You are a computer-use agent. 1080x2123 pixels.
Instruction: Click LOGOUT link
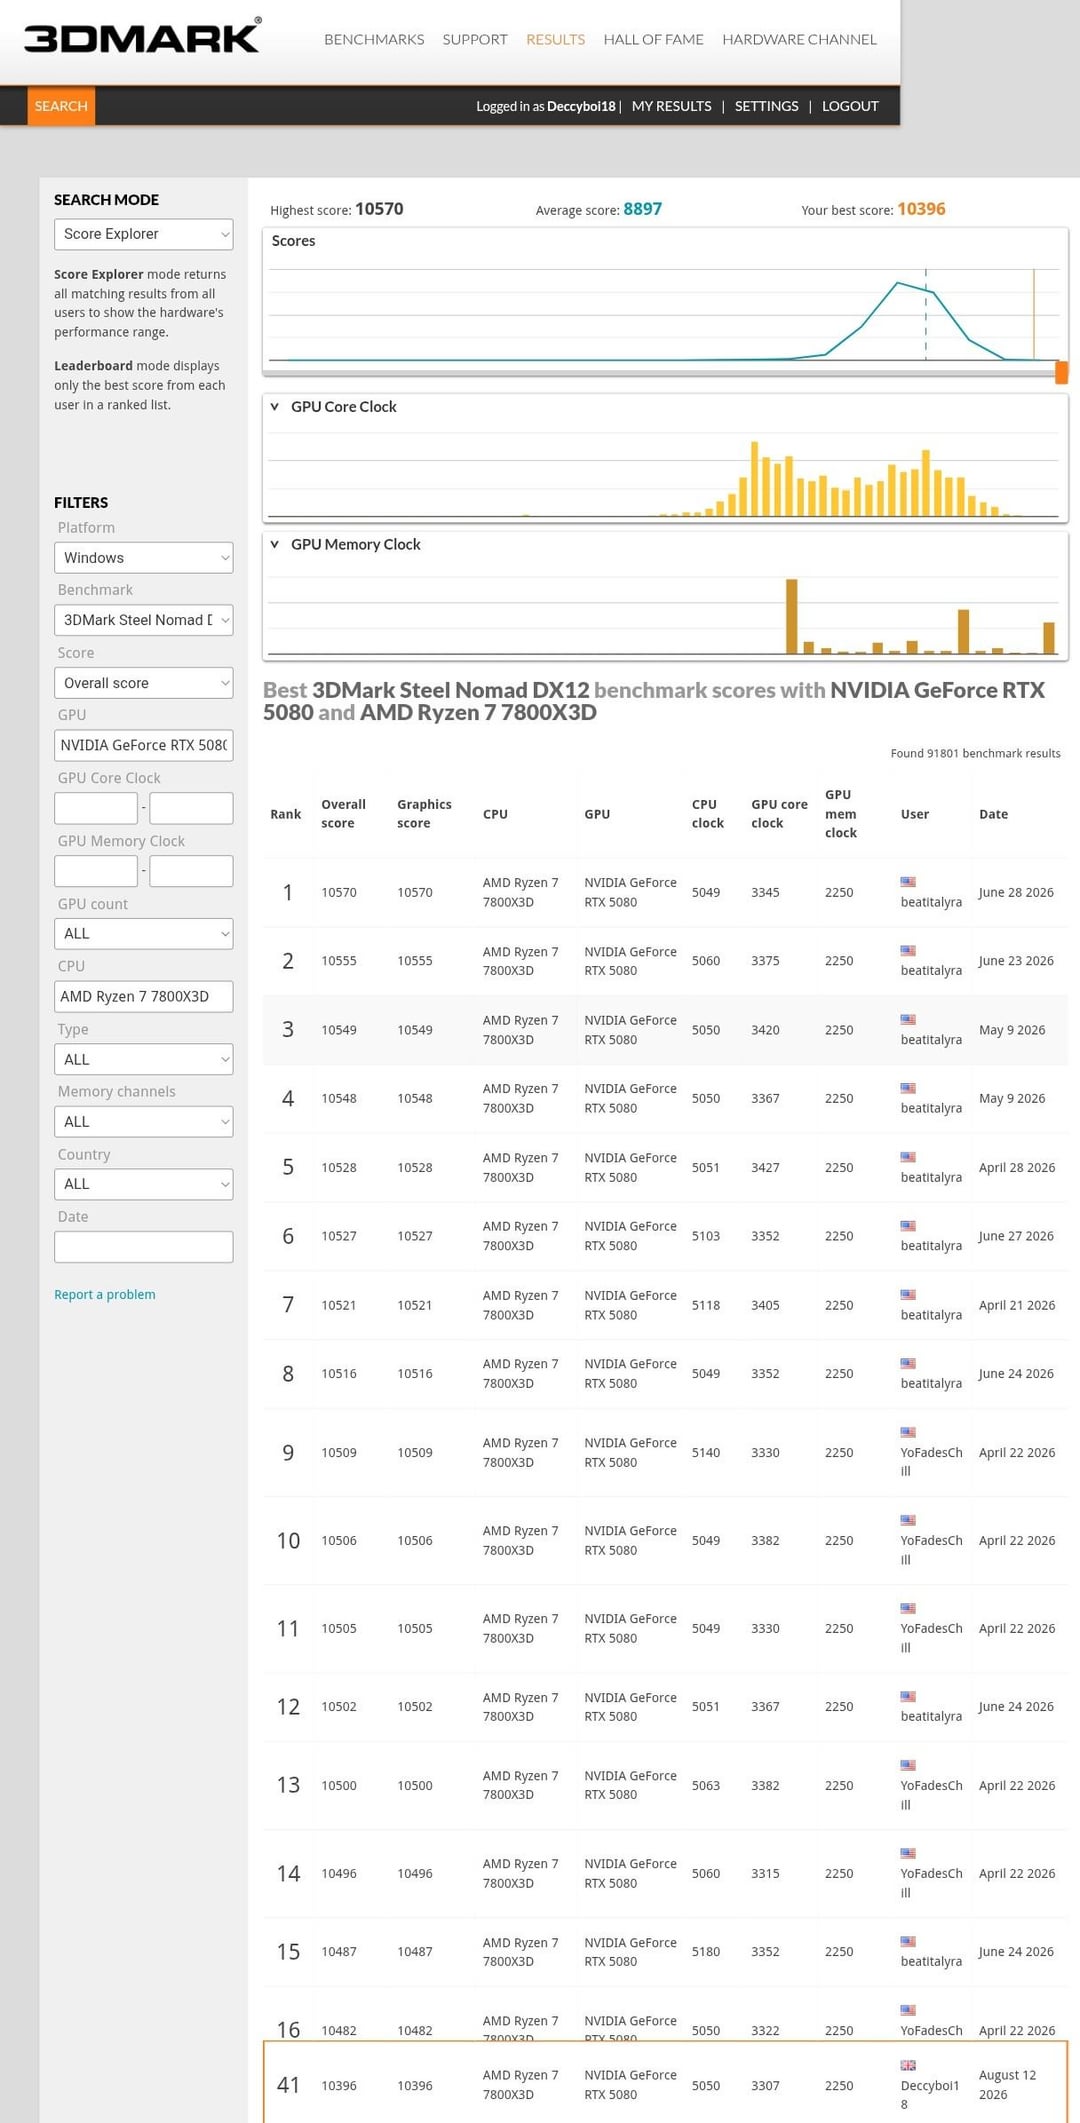[x=850, y=106]
